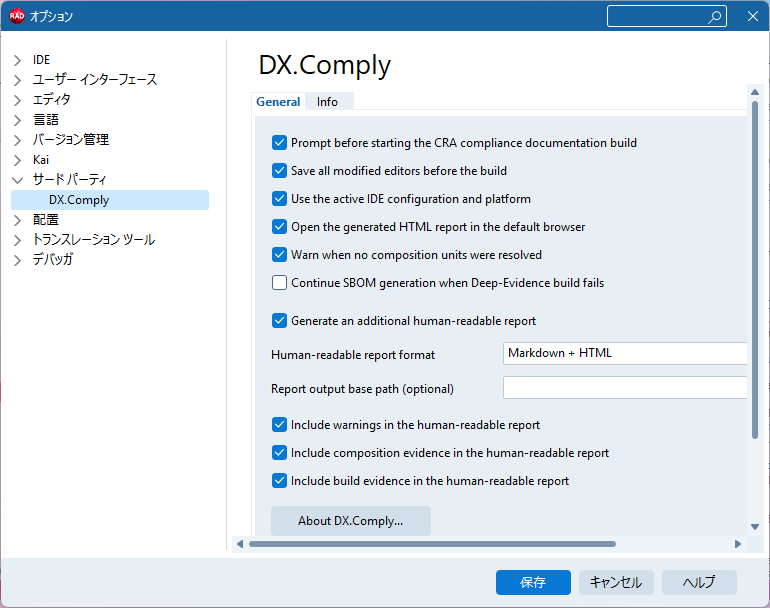Select the トランスレーション ツール category
This screenshot has width=770, height=608.
coord(94,240)
